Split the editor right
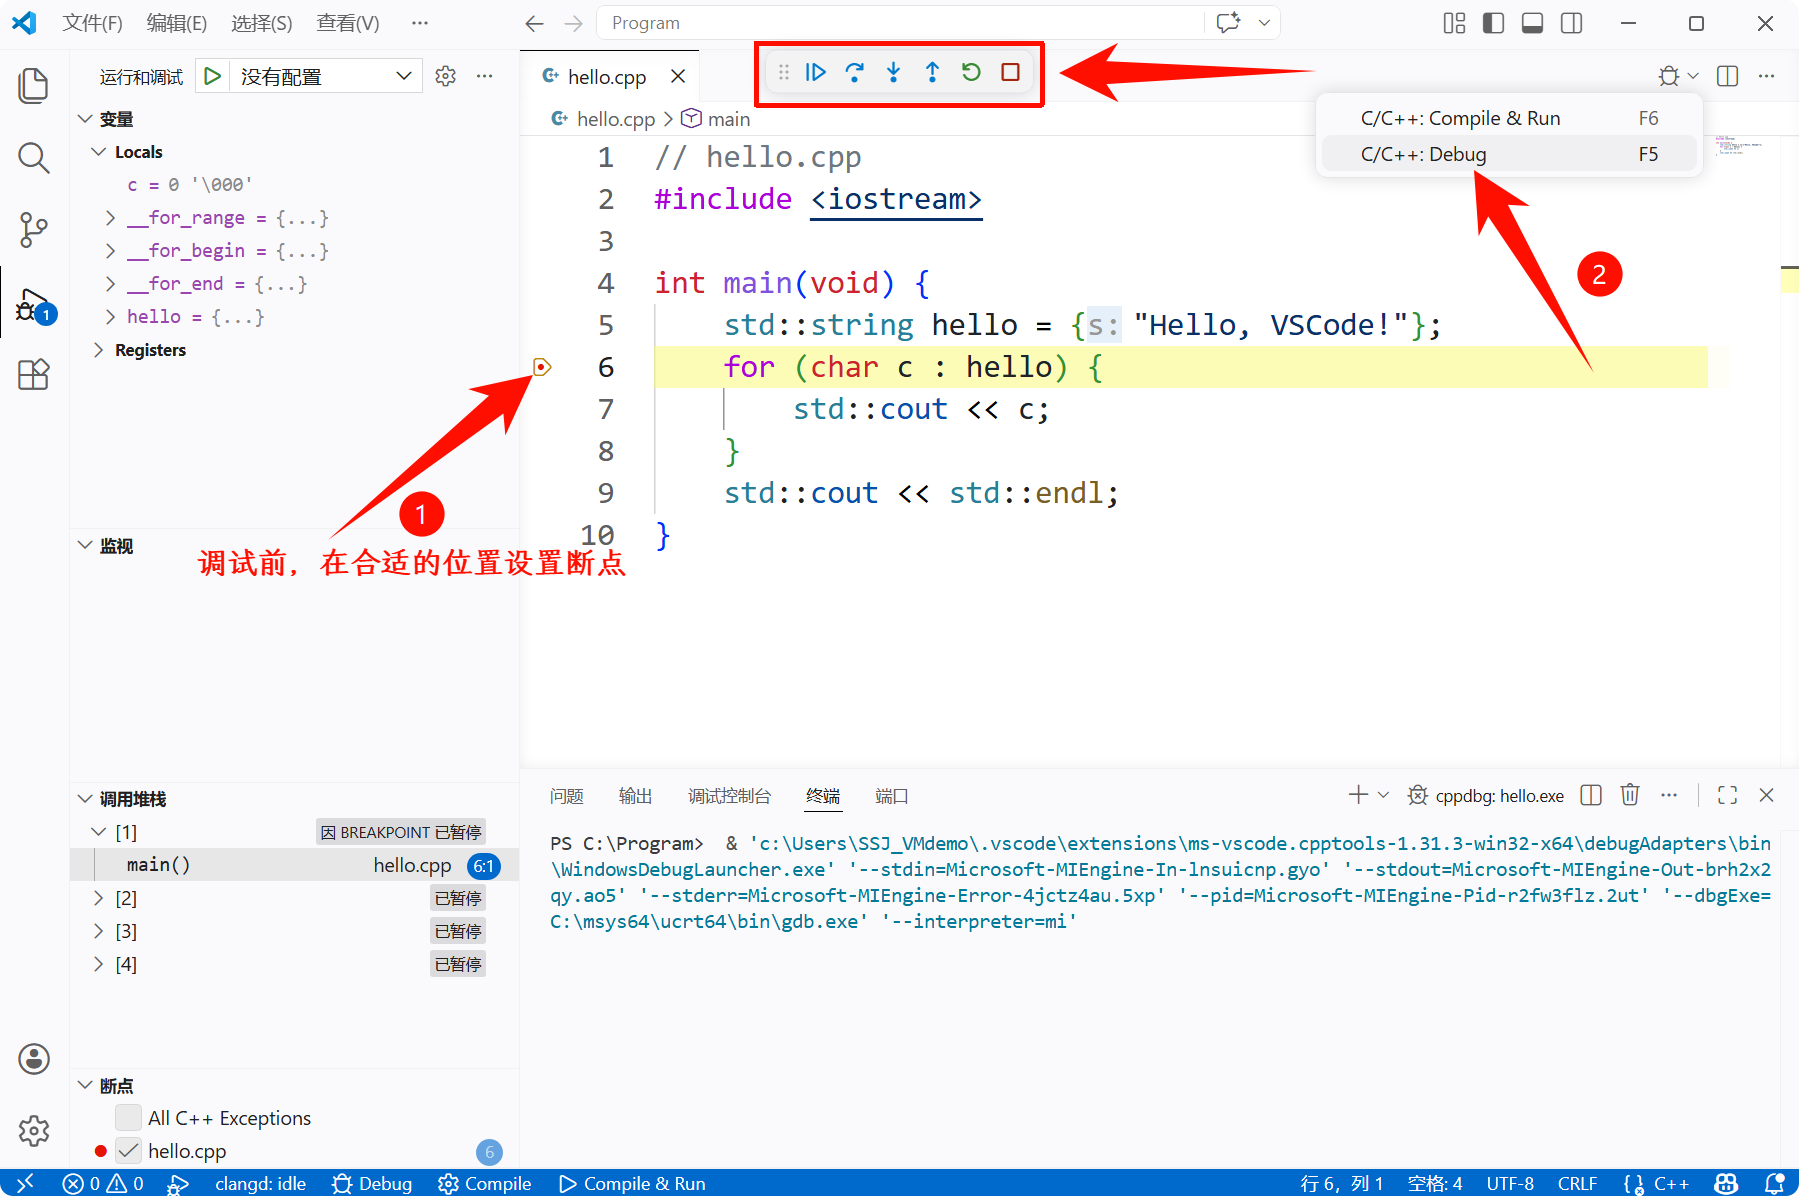 1727,76
